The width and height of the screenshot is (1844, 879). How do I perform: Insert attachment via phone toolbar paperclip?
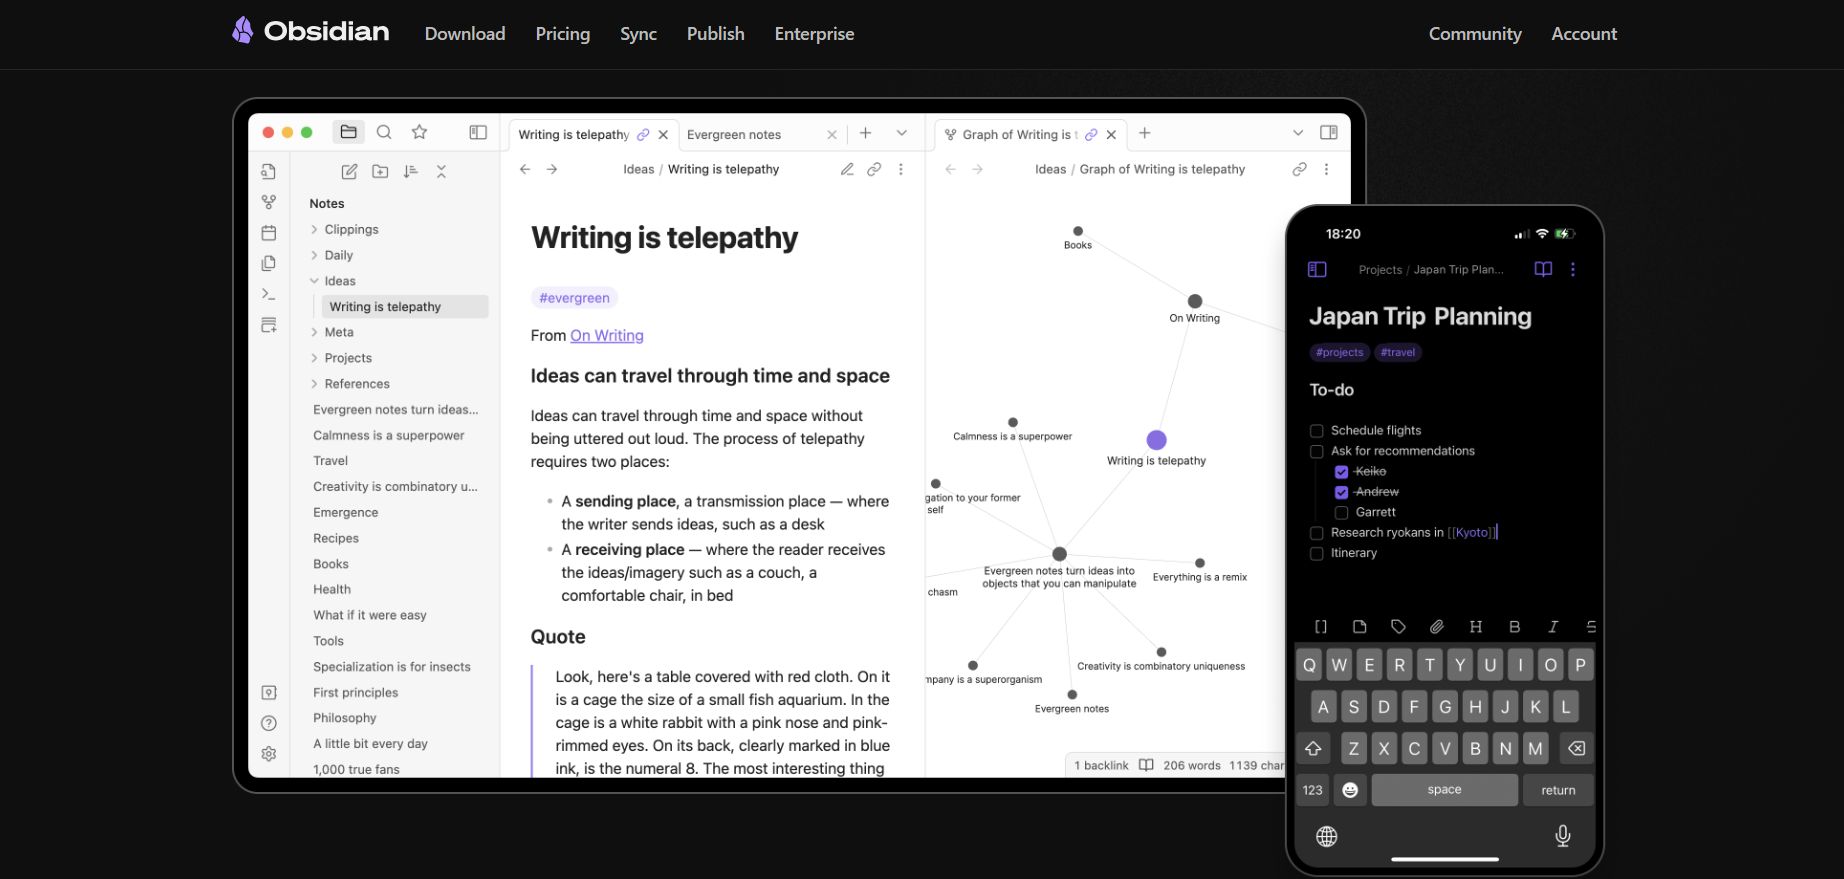coord(1437,627)
